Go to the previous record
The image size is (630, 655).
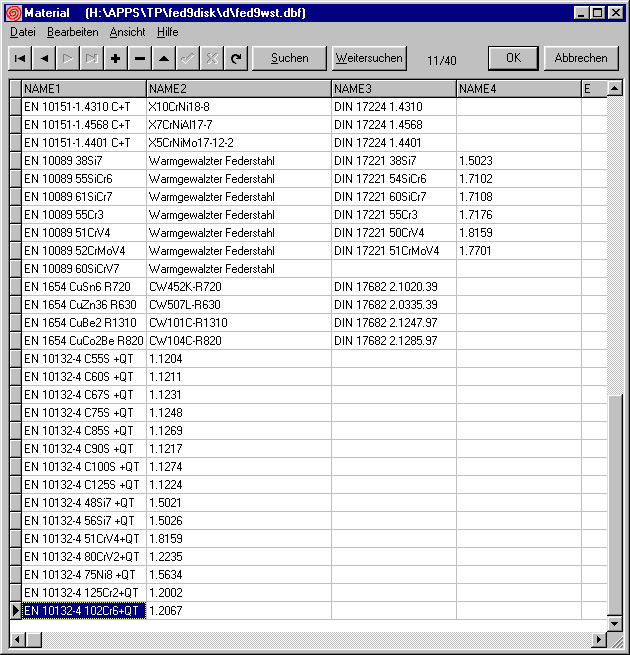(44, 59)
